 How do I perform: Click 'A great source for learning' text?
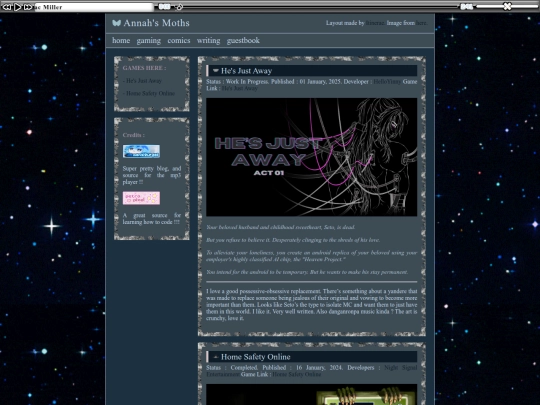tap(152, 219)
